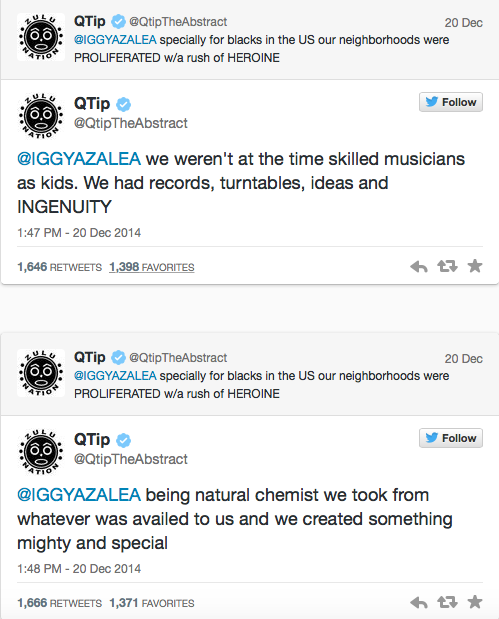Screen dimensions: 499x619
Task: Open the 1:48 PM - 20 Dec 2014 timestamp
Action: (79, 568)
